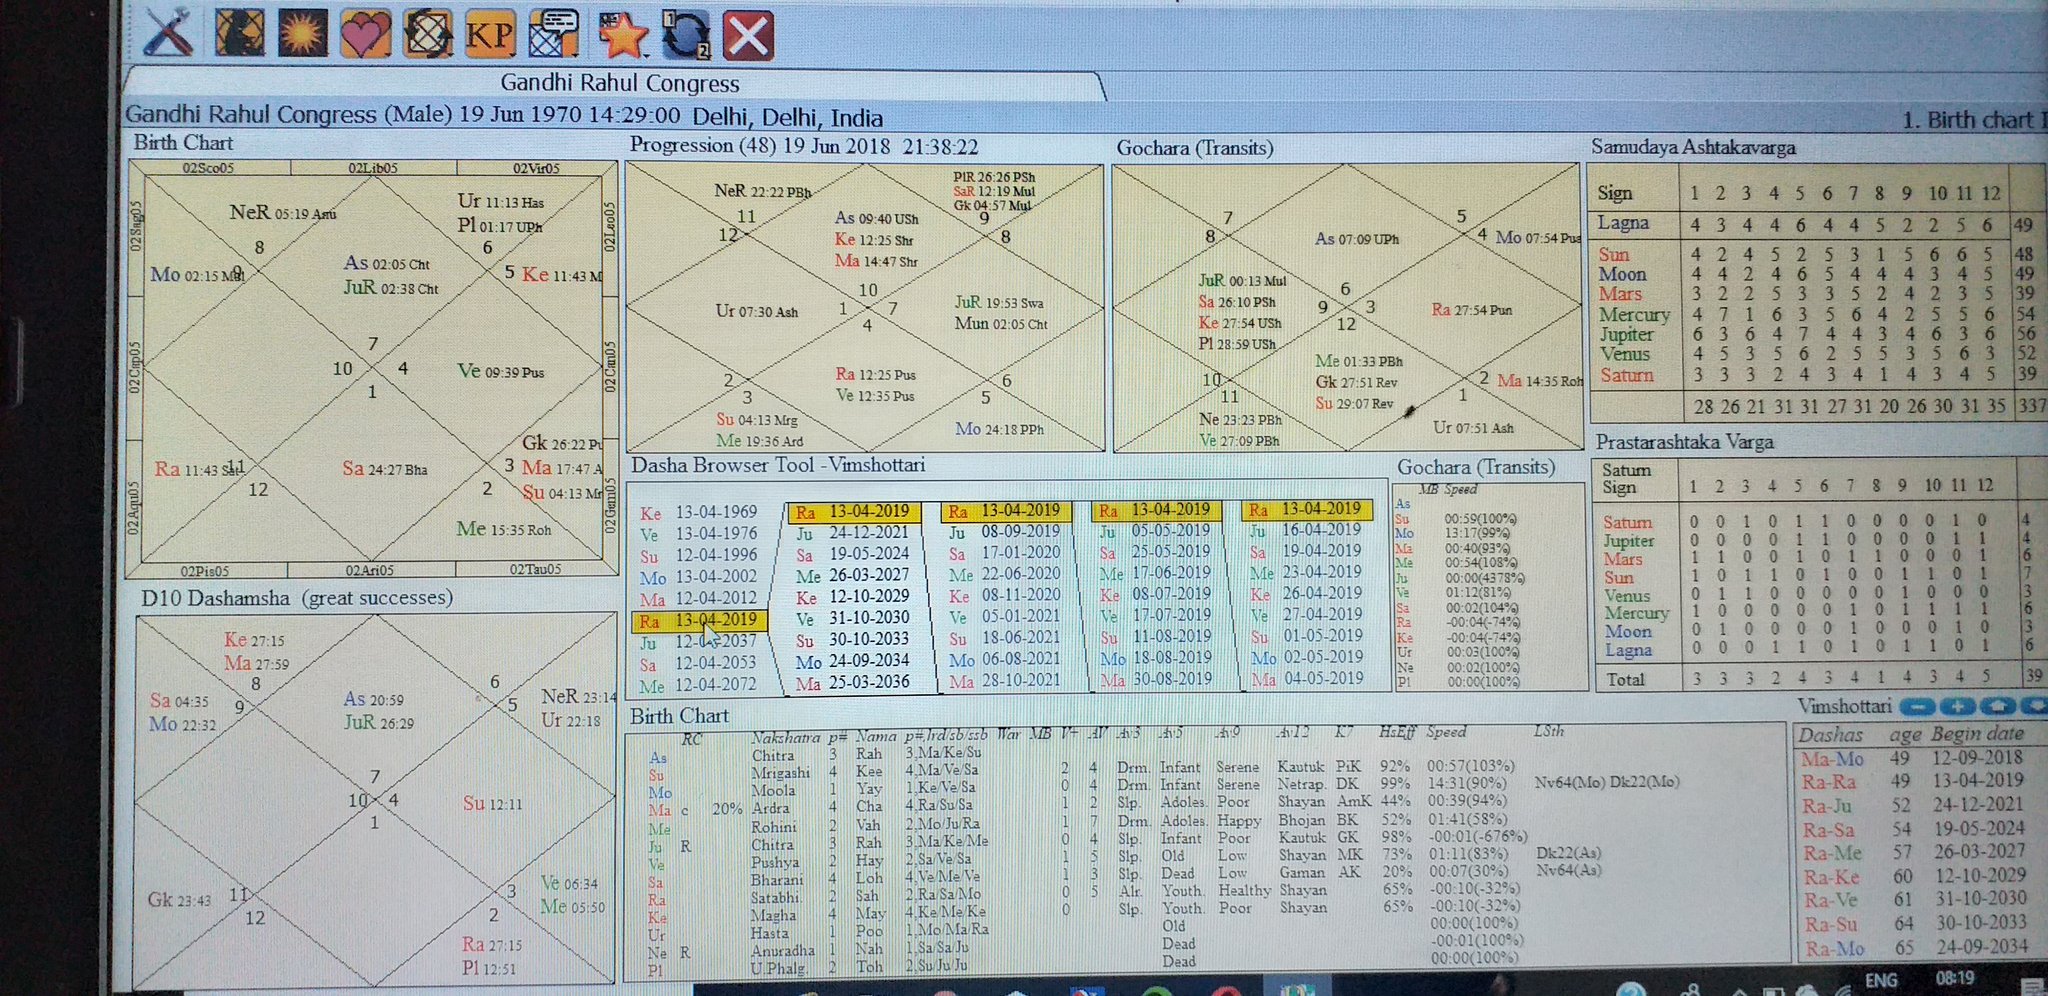This screenshot has height=996, width=2048.
Task: Click the Vimshottari home button
Action: [x=1997, y=707]
